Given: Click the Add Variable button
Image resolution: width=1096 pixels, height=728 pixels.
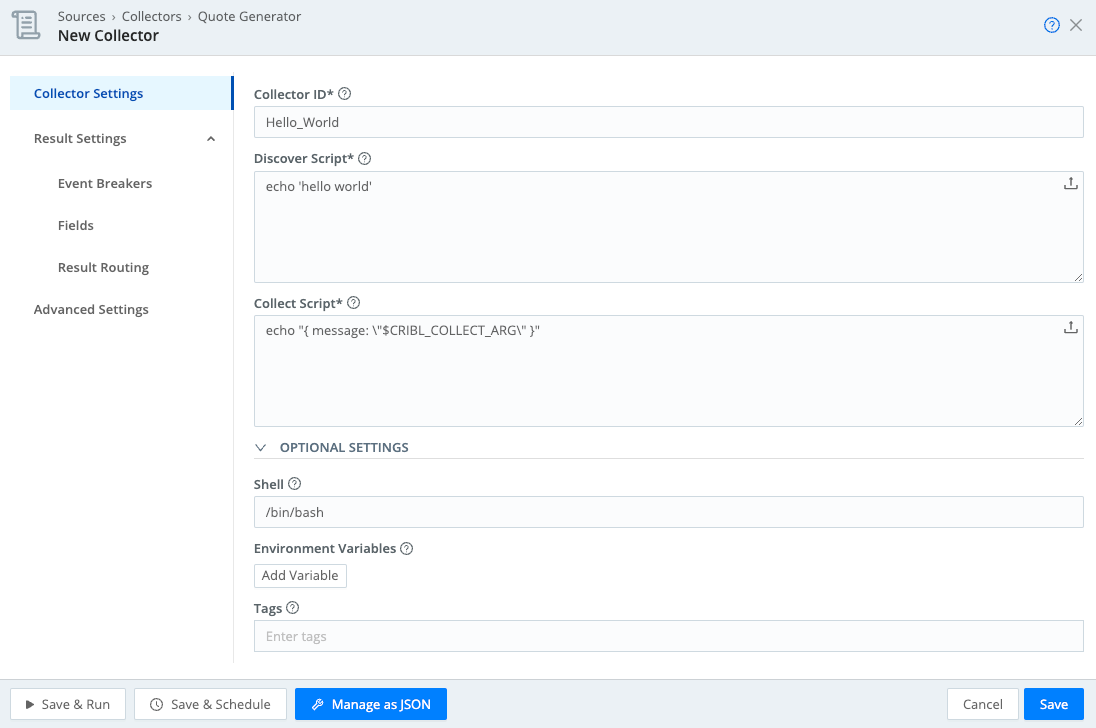Looking at the screenshot, I should click(x=300, y=576).
